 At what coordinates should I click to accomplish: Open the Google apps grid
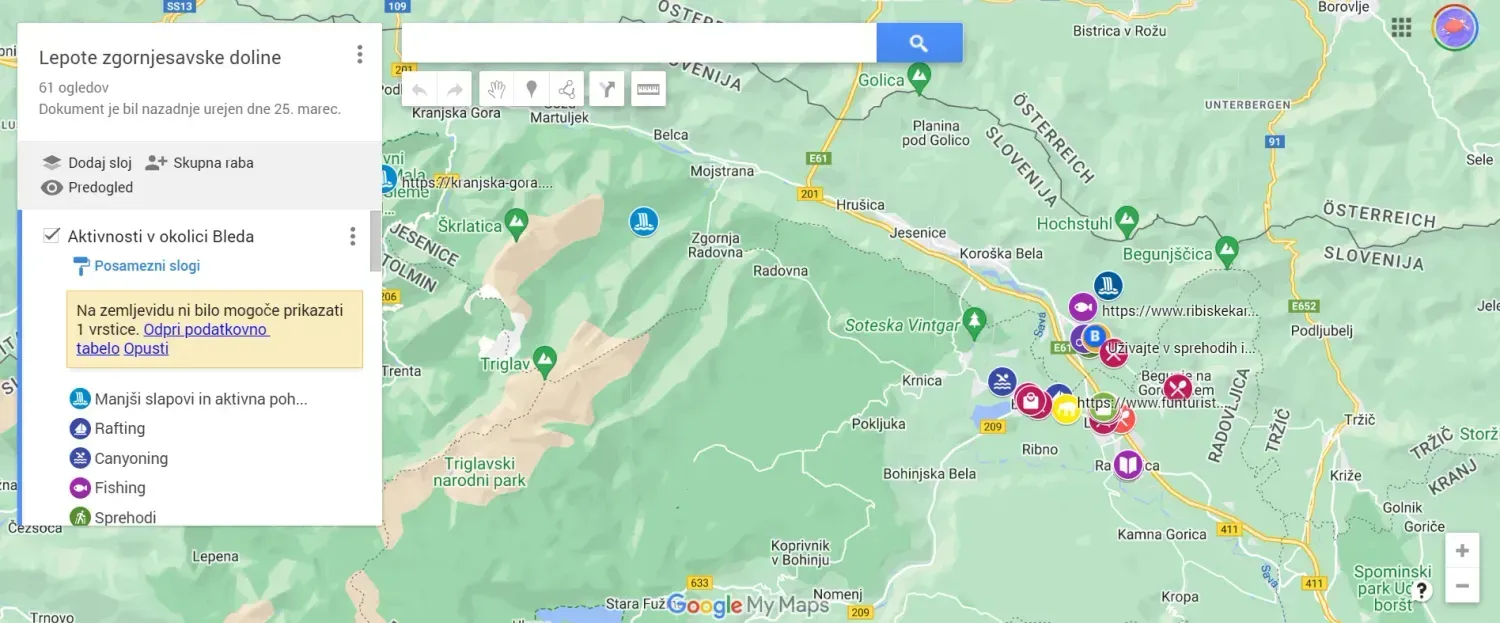(1401, 27)
